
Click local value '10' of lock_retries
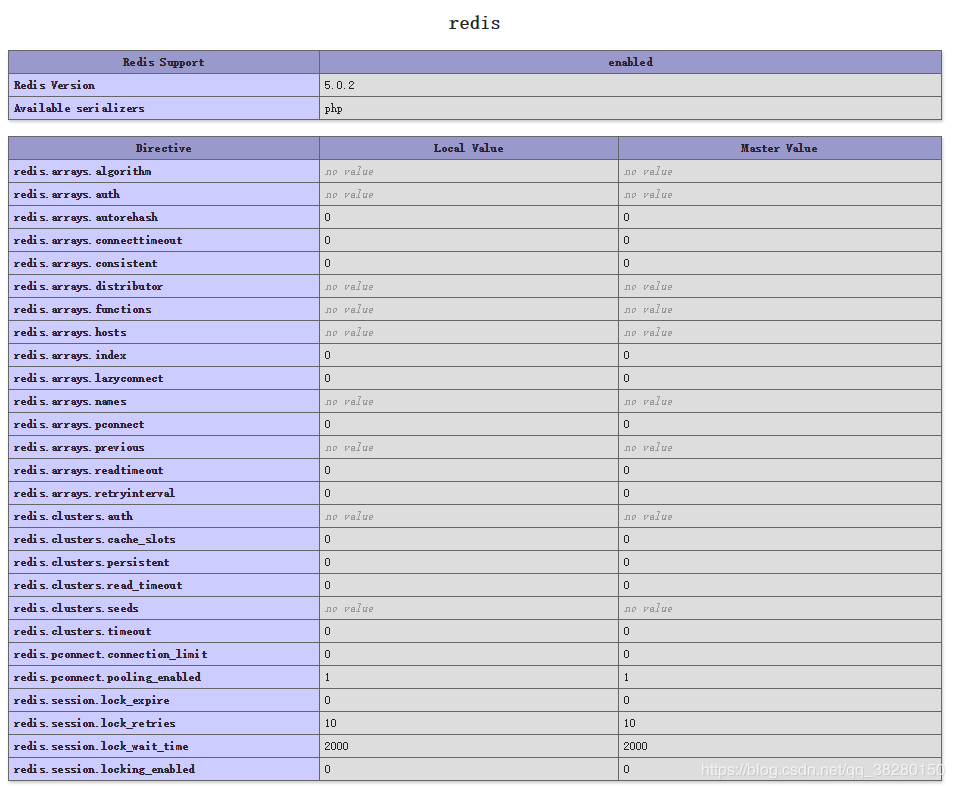pyautogui.click(x=331, y=723)
